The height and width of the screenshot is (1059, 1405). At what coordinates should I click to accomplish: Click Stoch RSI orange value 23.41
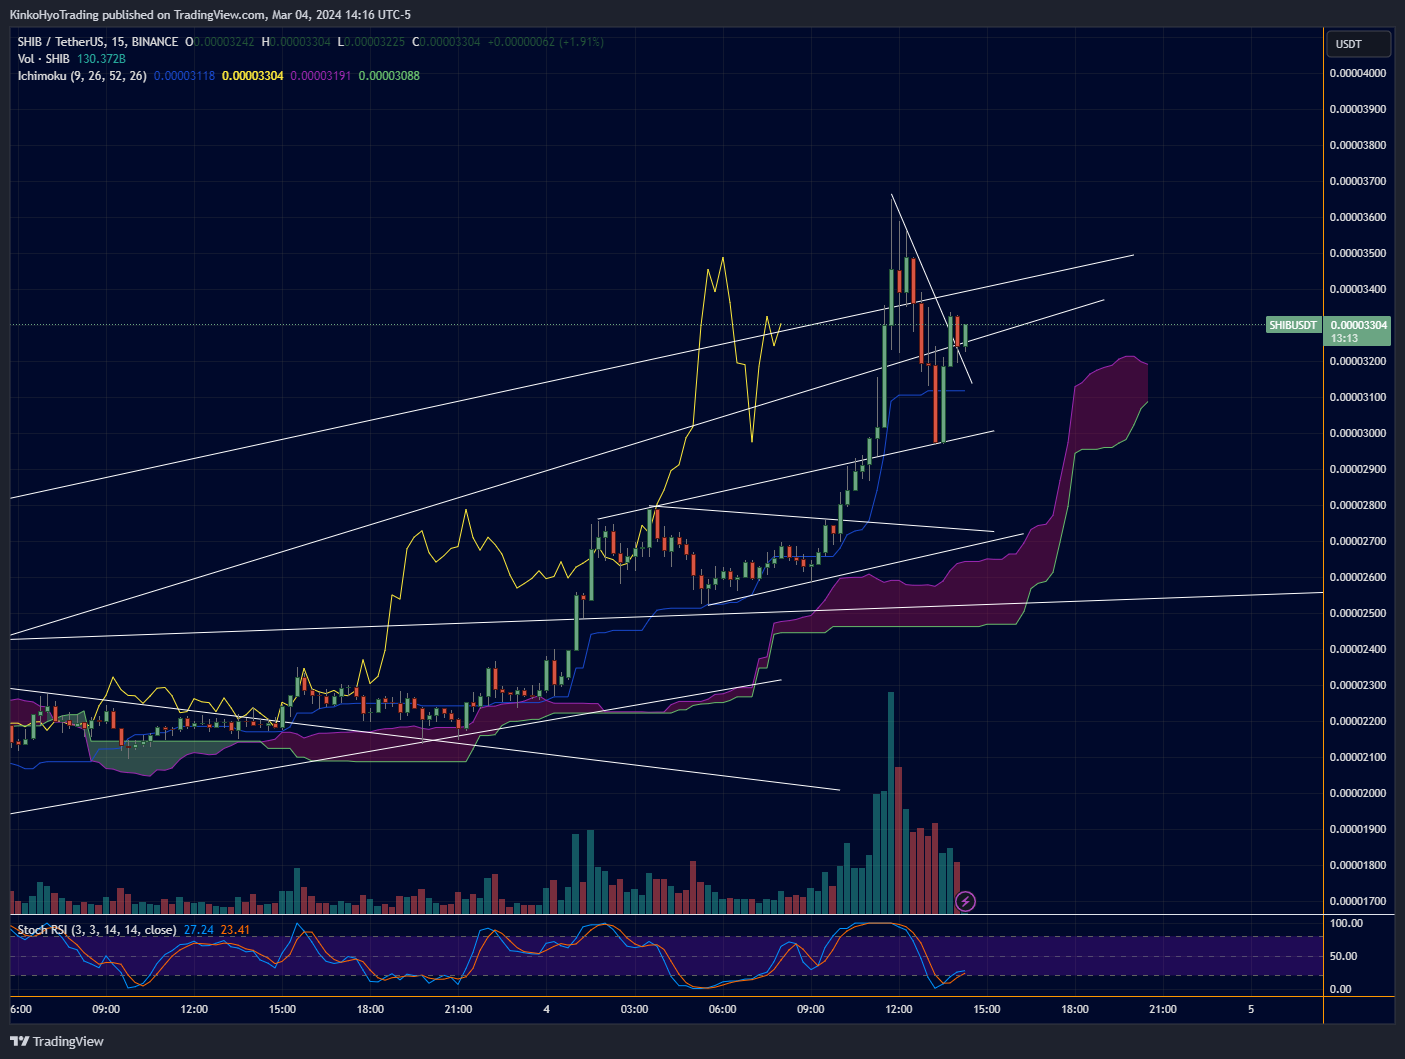pos(235,930)
